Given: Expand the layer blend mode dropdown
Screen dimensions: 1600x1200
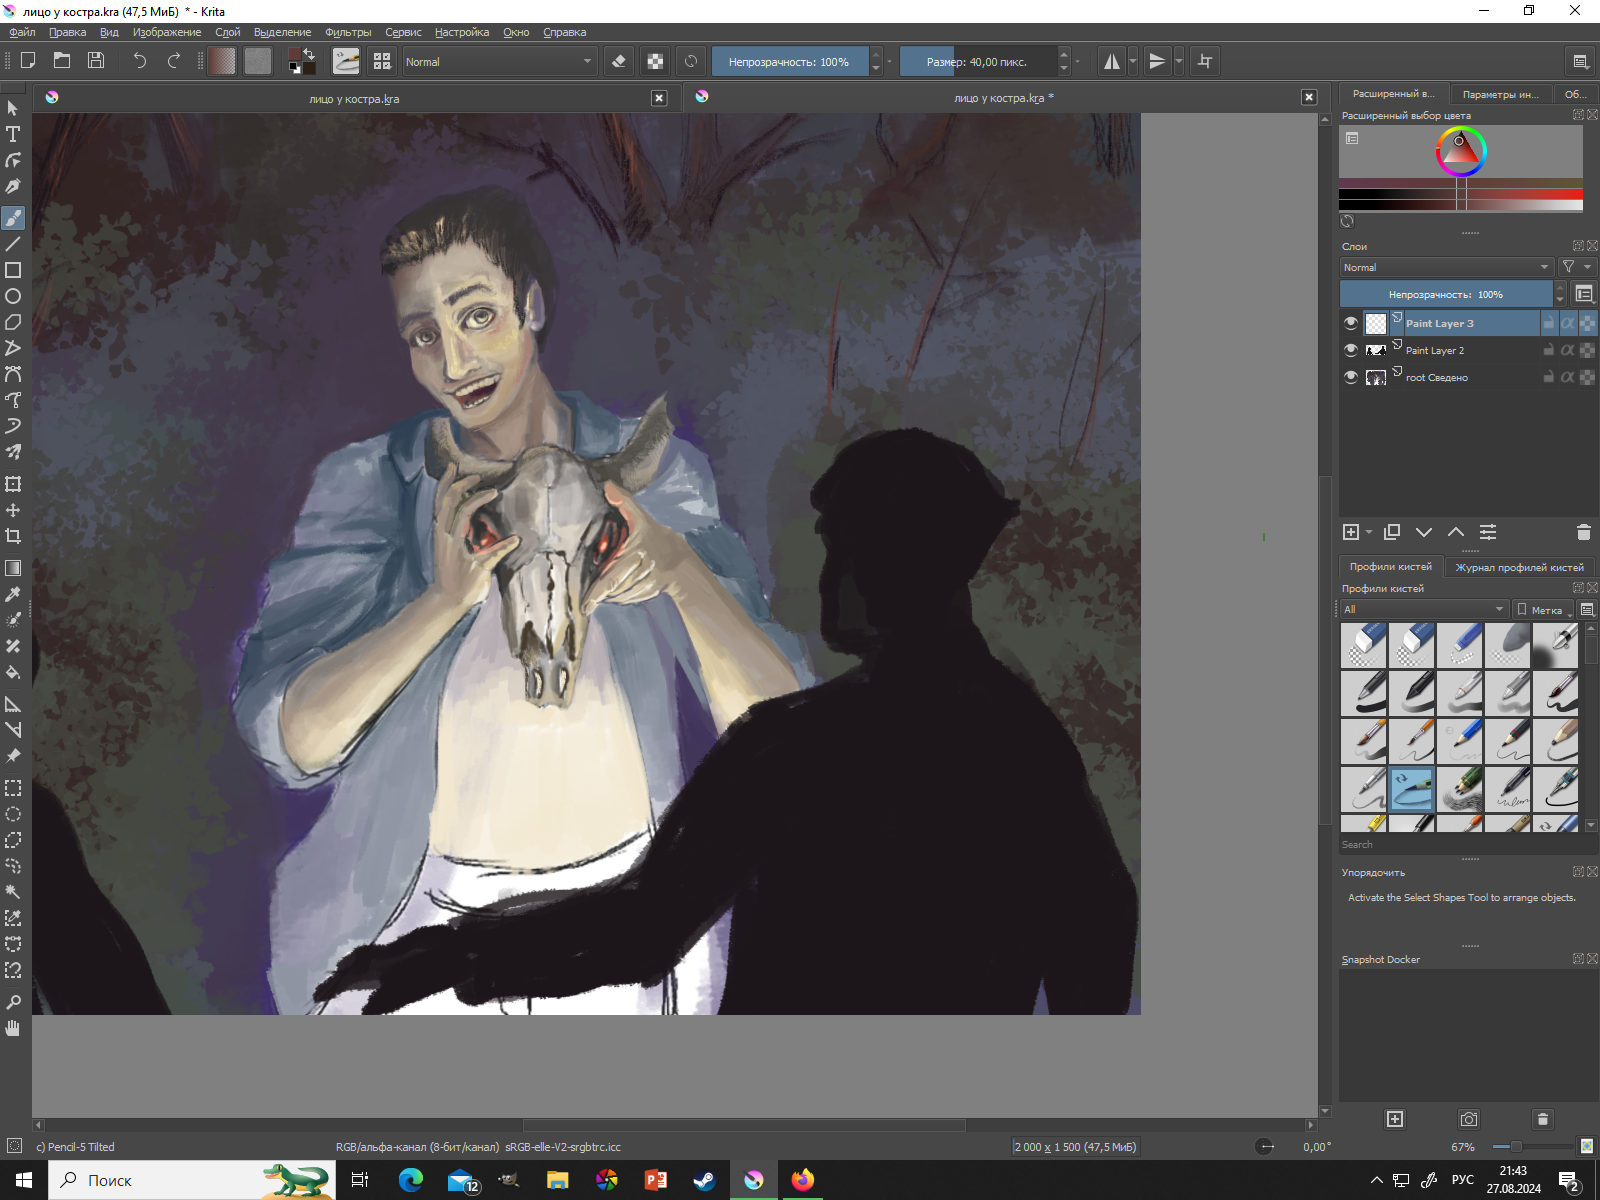Looking at the screenshot, I should [x=1445, y=267].
